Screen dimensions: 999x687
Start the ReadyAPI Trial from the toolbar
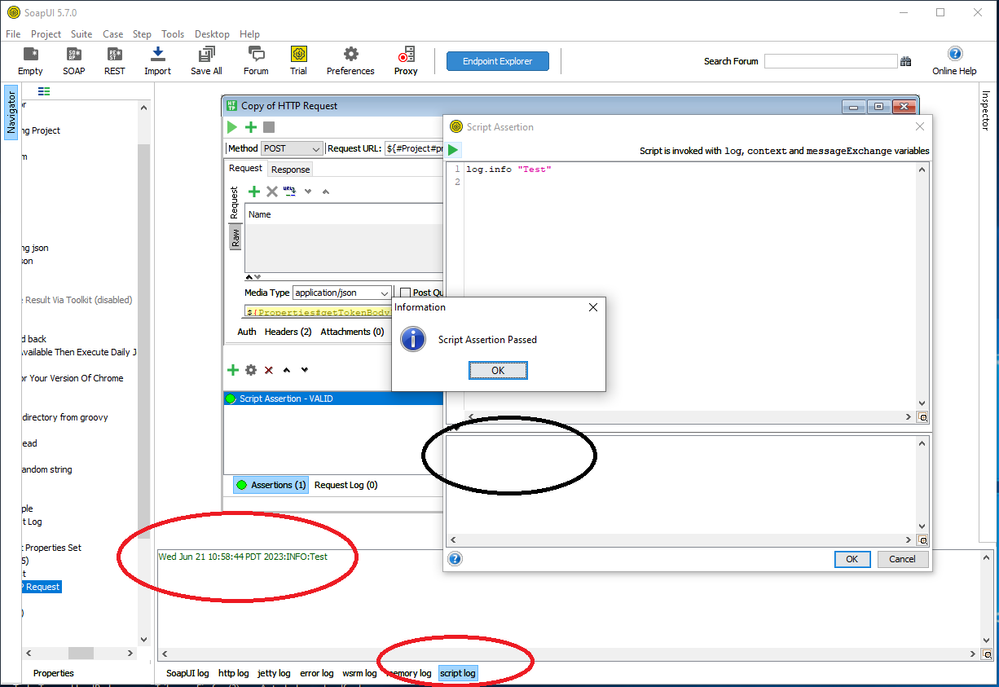point(299,61)
